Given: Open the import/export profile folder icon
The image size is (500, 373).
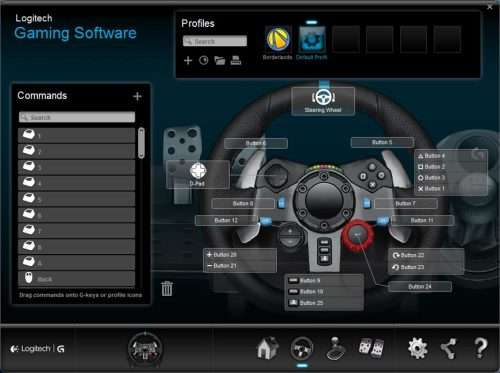Looking at the screenshot, I should 220,60.
